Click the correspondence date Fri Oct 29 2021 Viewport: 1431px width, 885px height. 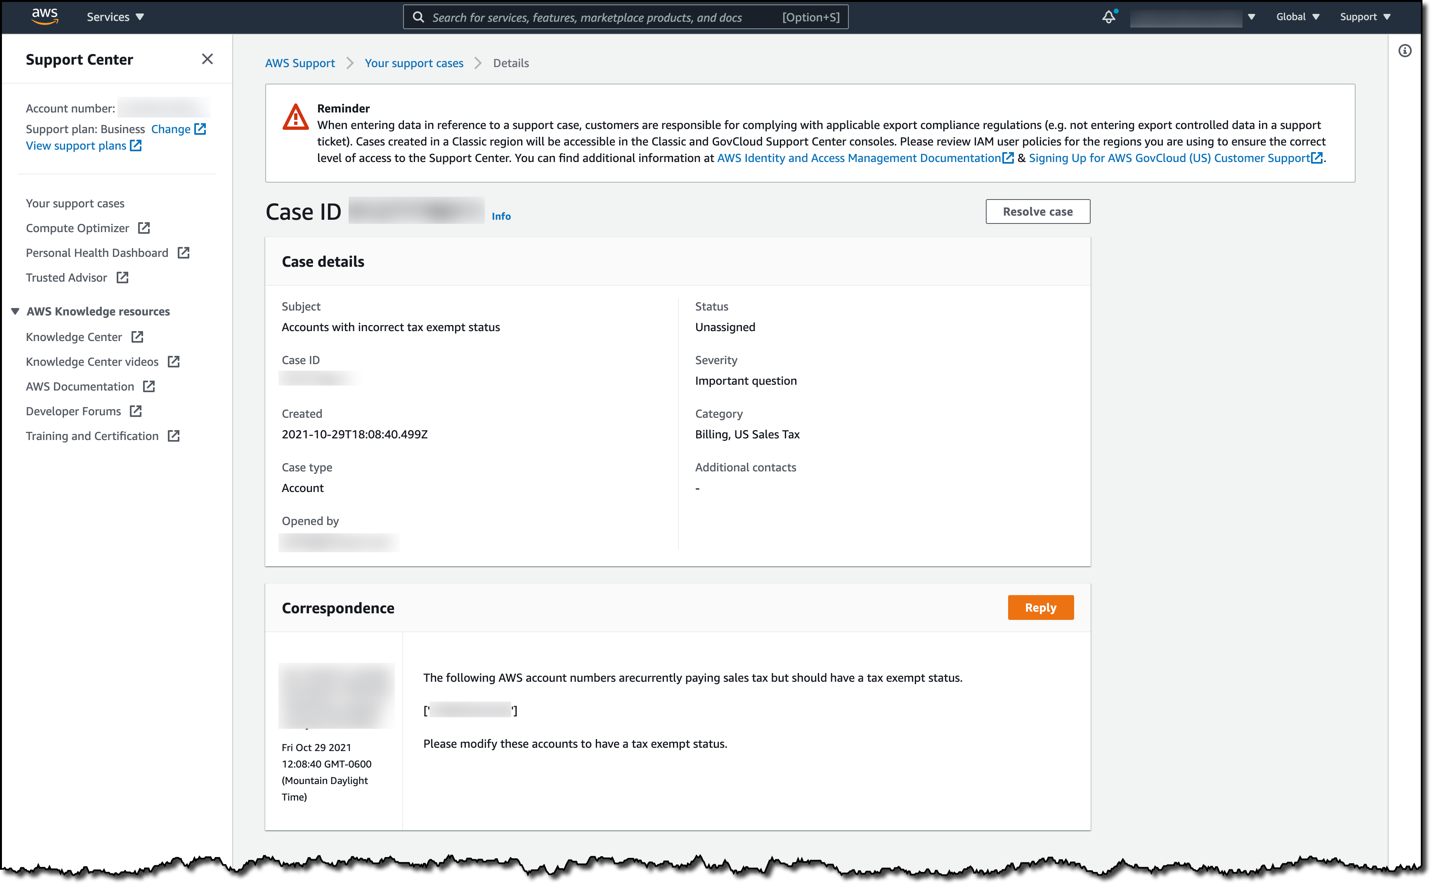click(316, 747)
